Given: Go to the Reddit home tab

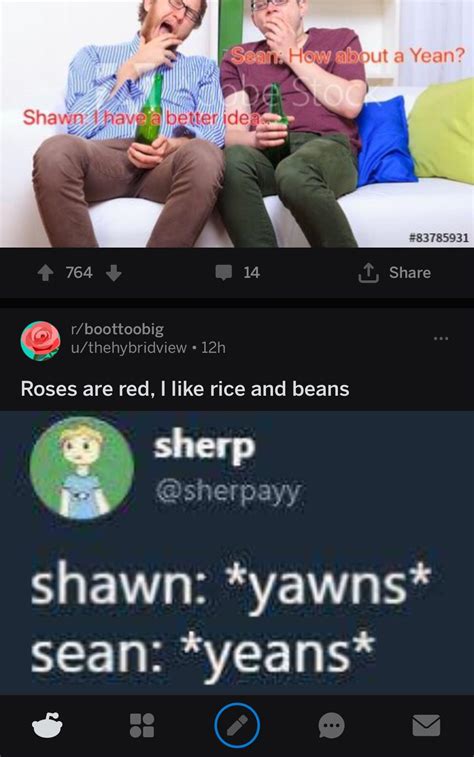Looking at the screenshot, I should coord(47,726).
